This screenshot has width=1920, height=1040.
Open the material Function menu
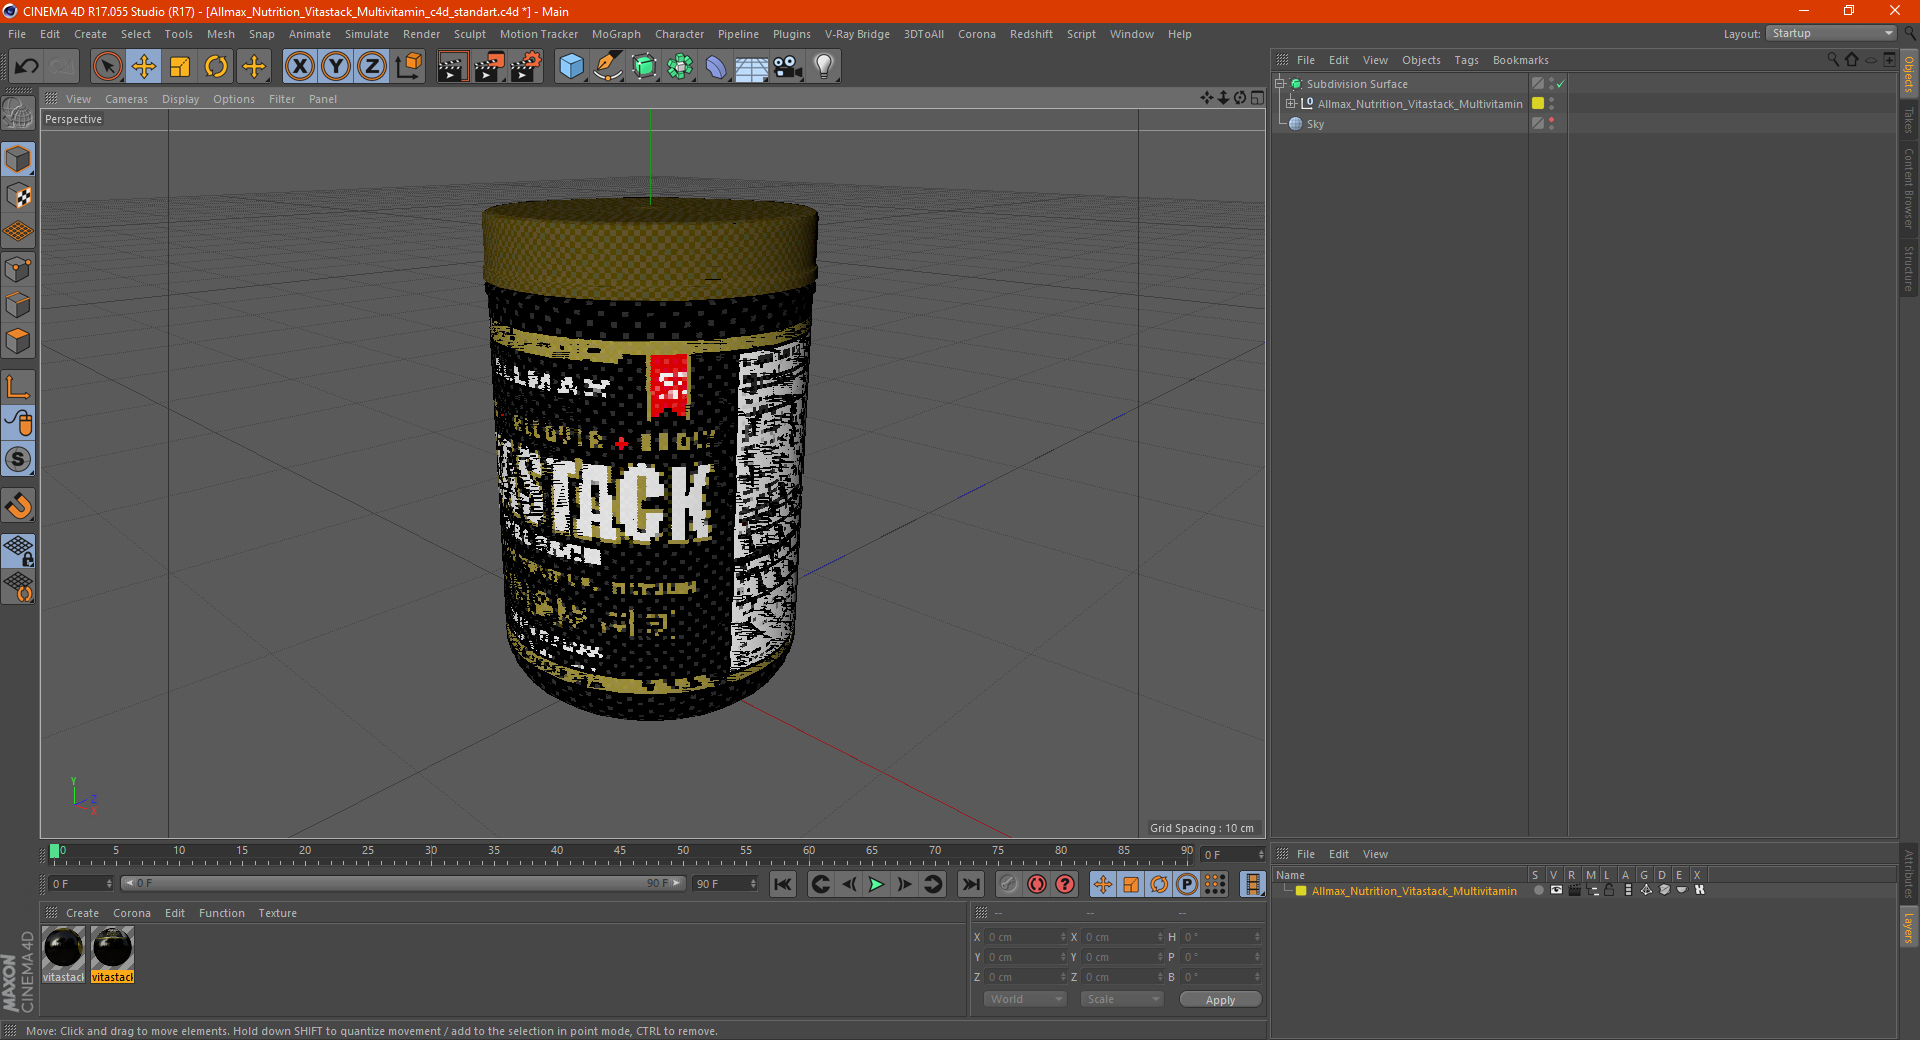pos(221,913)
